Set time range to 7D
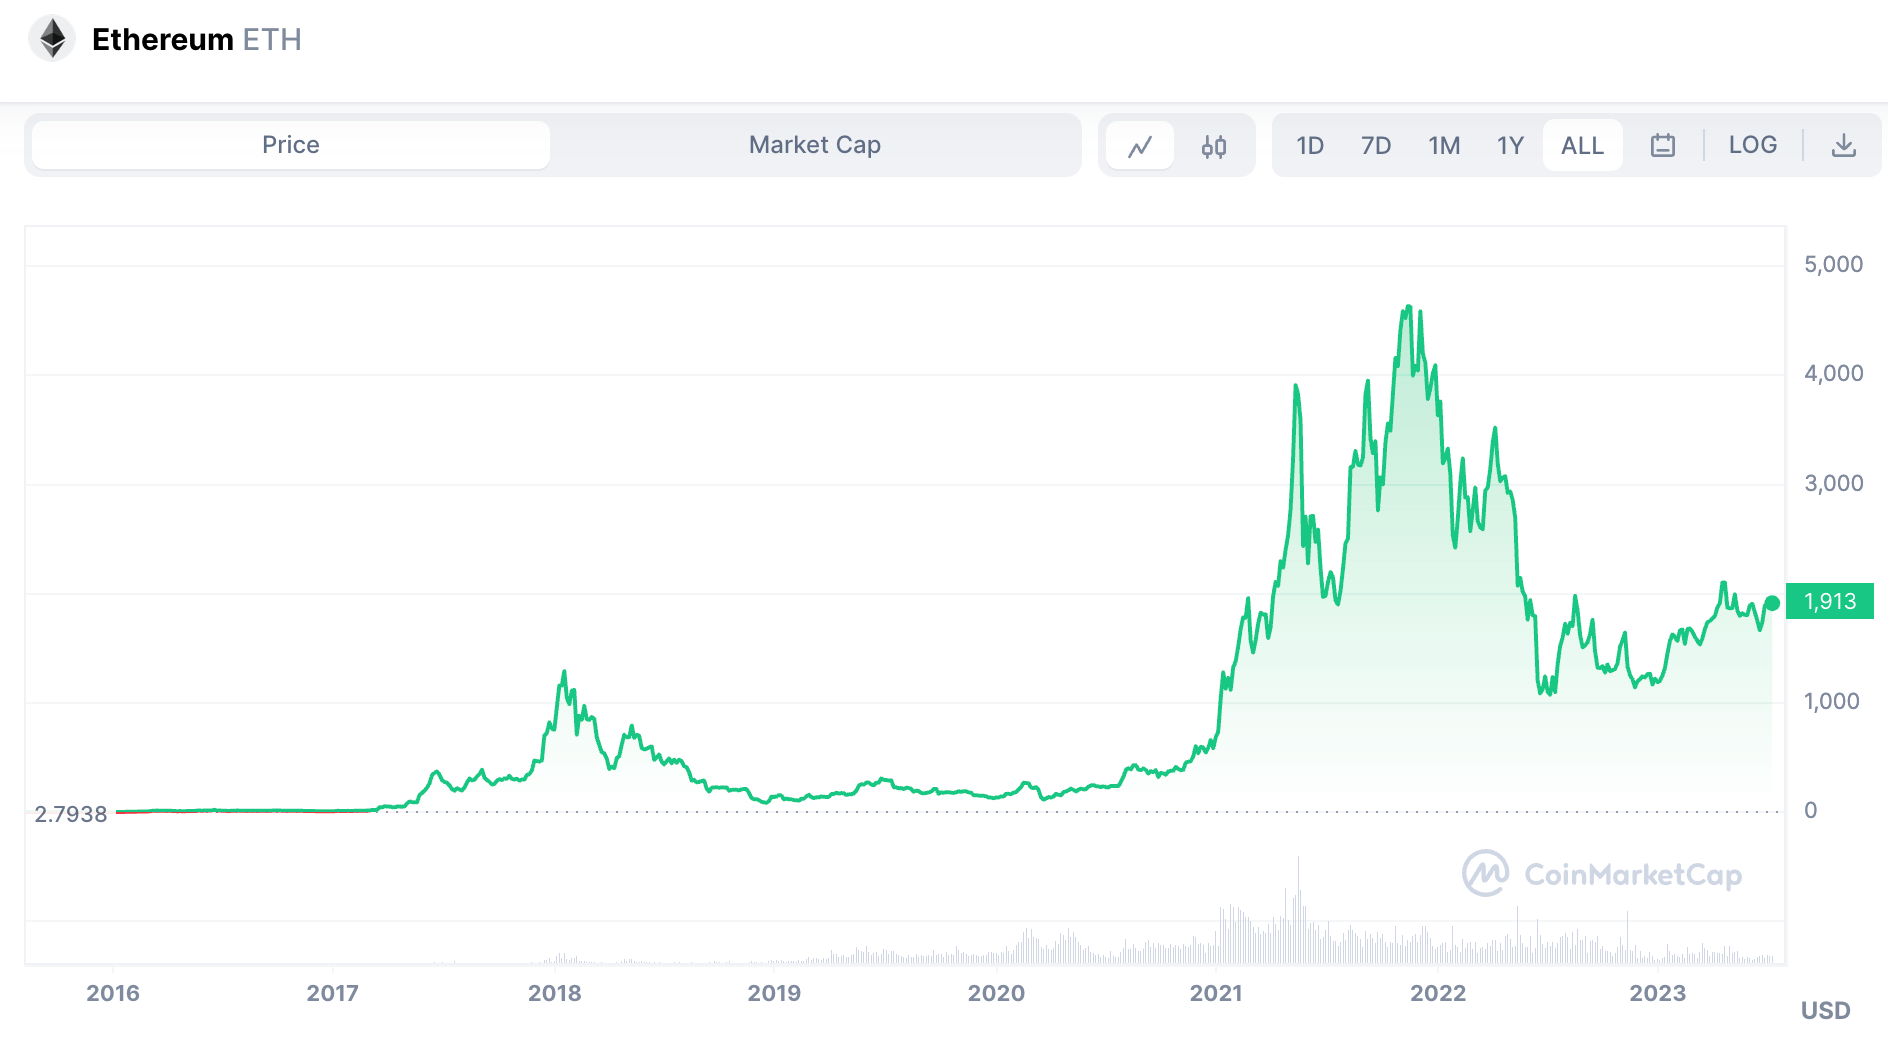 pyautogui.click(x=1376, y=146)
